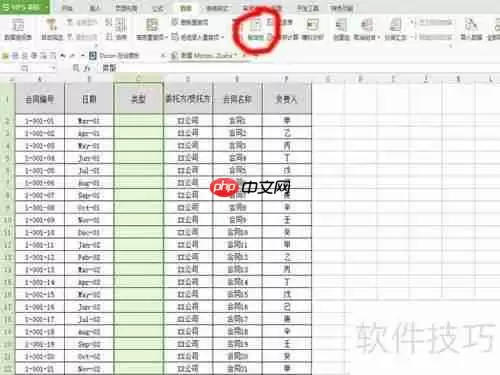The height and width of the screenshot is (375, 500).
Task: Select the 类型 header cell
Action: [x=138, y=99]
